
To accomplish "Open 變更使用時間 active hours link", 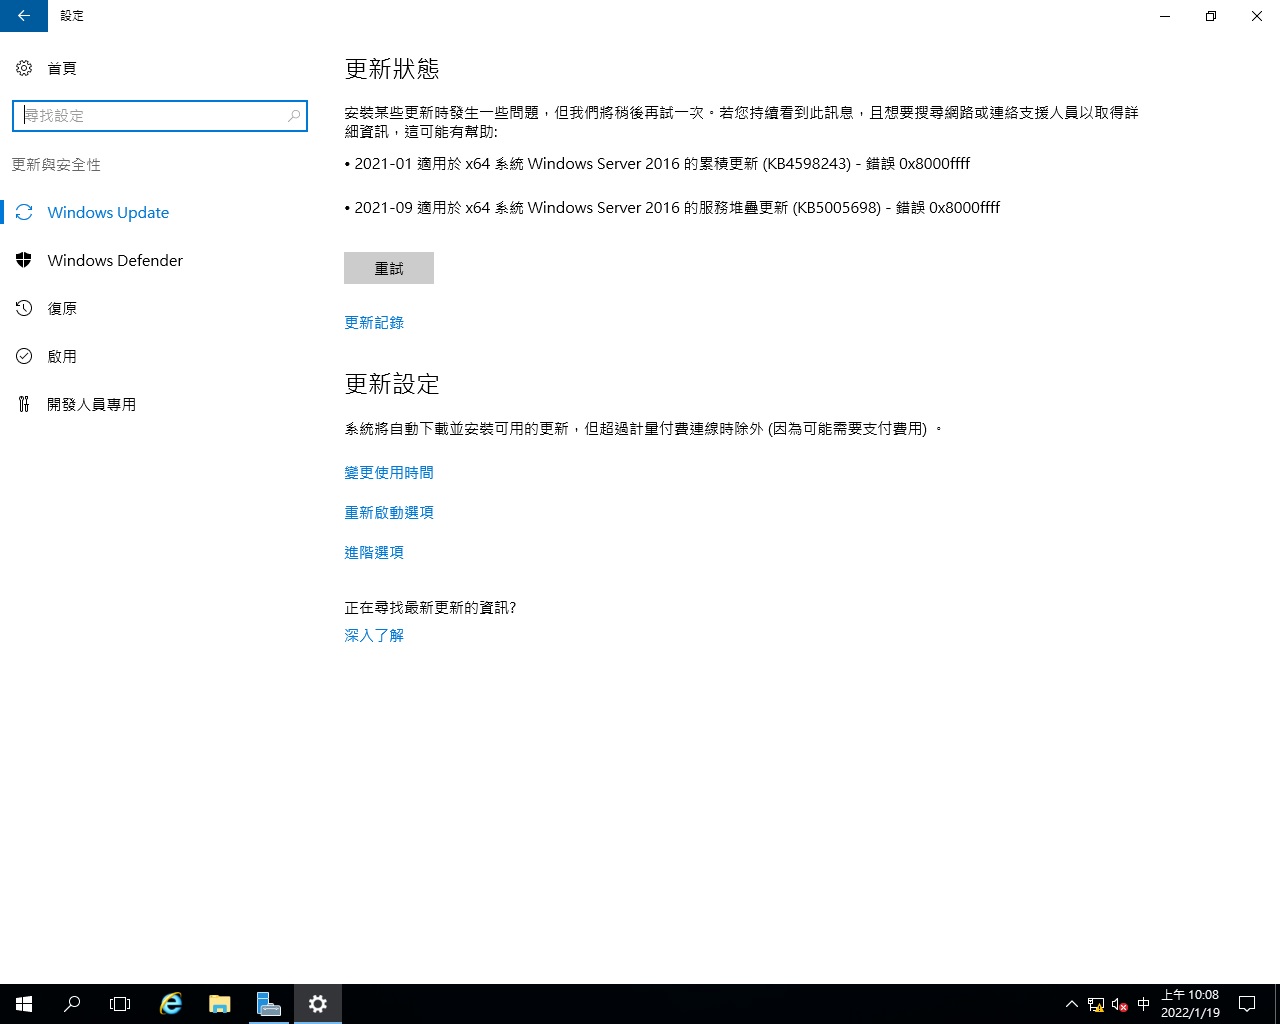I will point(389,473).
